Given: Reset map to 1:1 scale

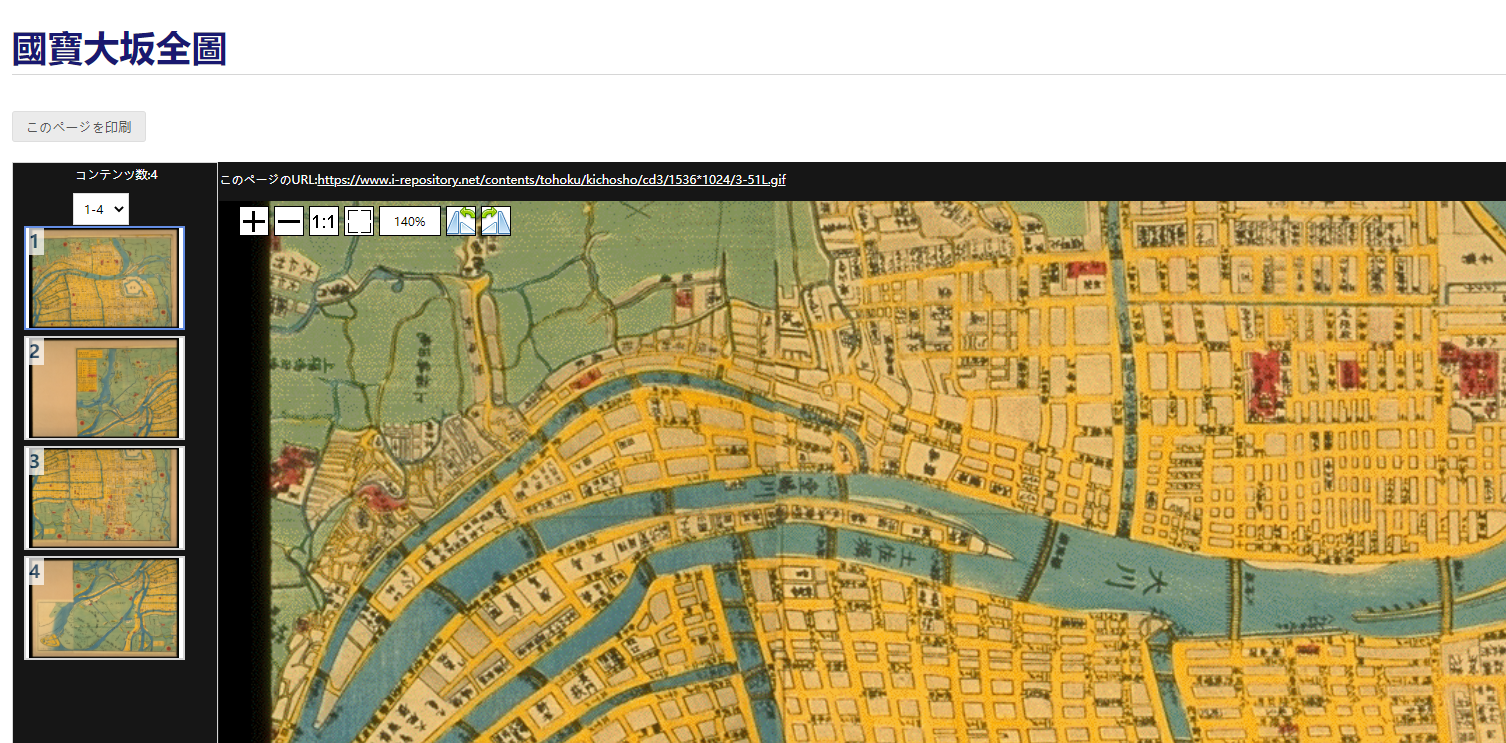Looking at the screenshot, I should pos(324,221).
